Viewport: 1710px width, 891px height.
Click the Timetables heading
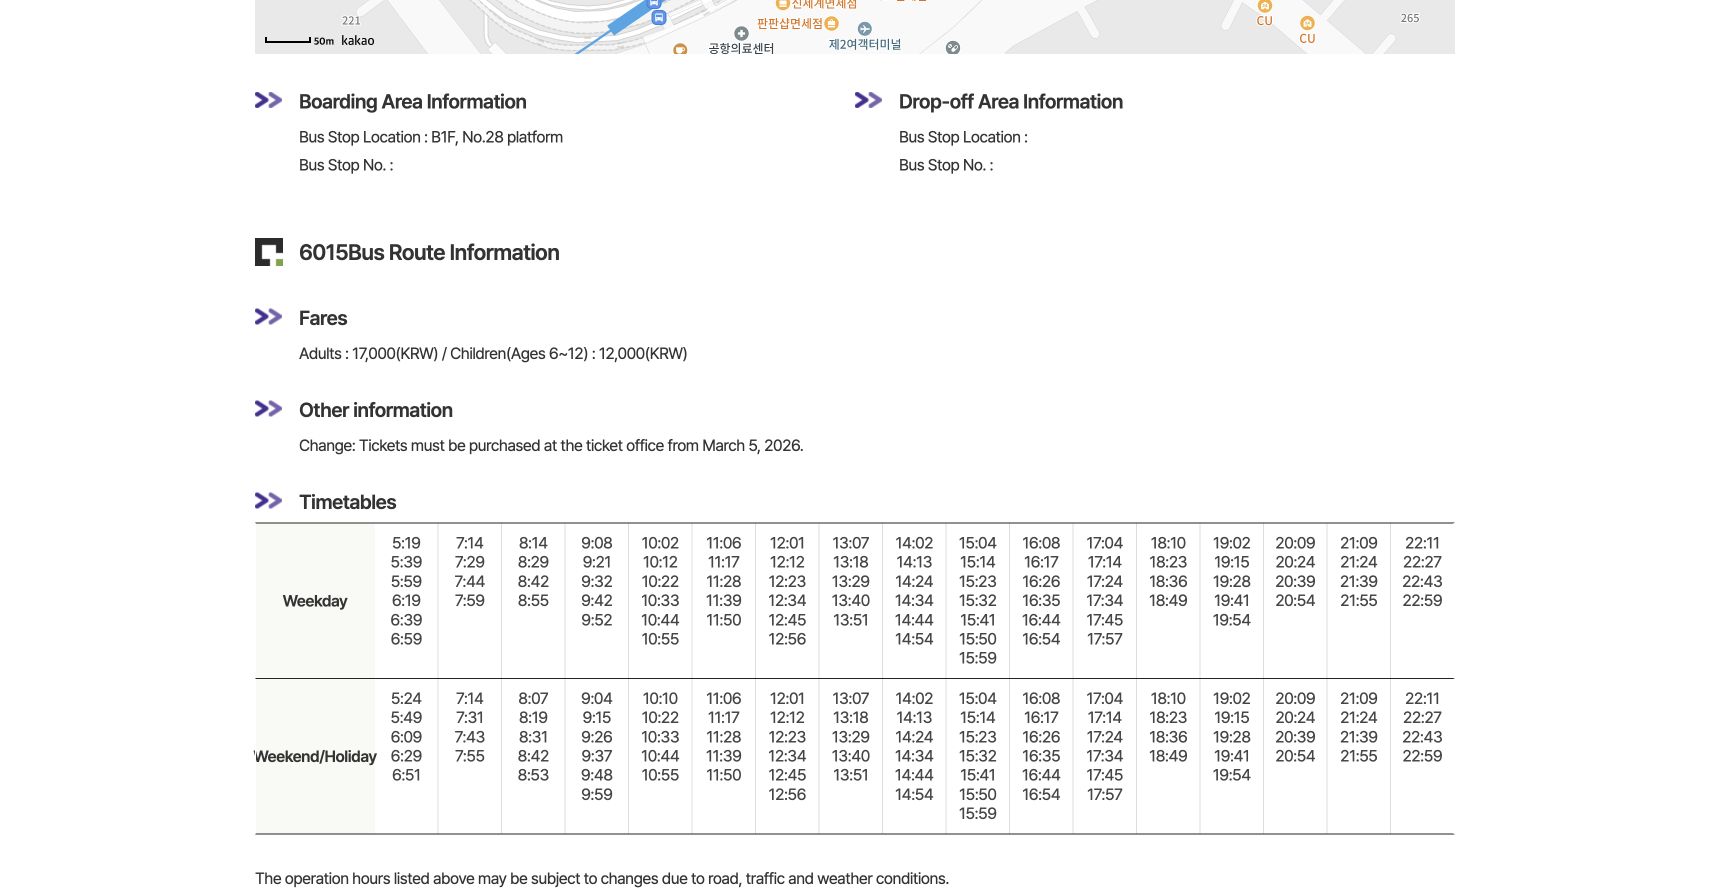coord(347,502)
